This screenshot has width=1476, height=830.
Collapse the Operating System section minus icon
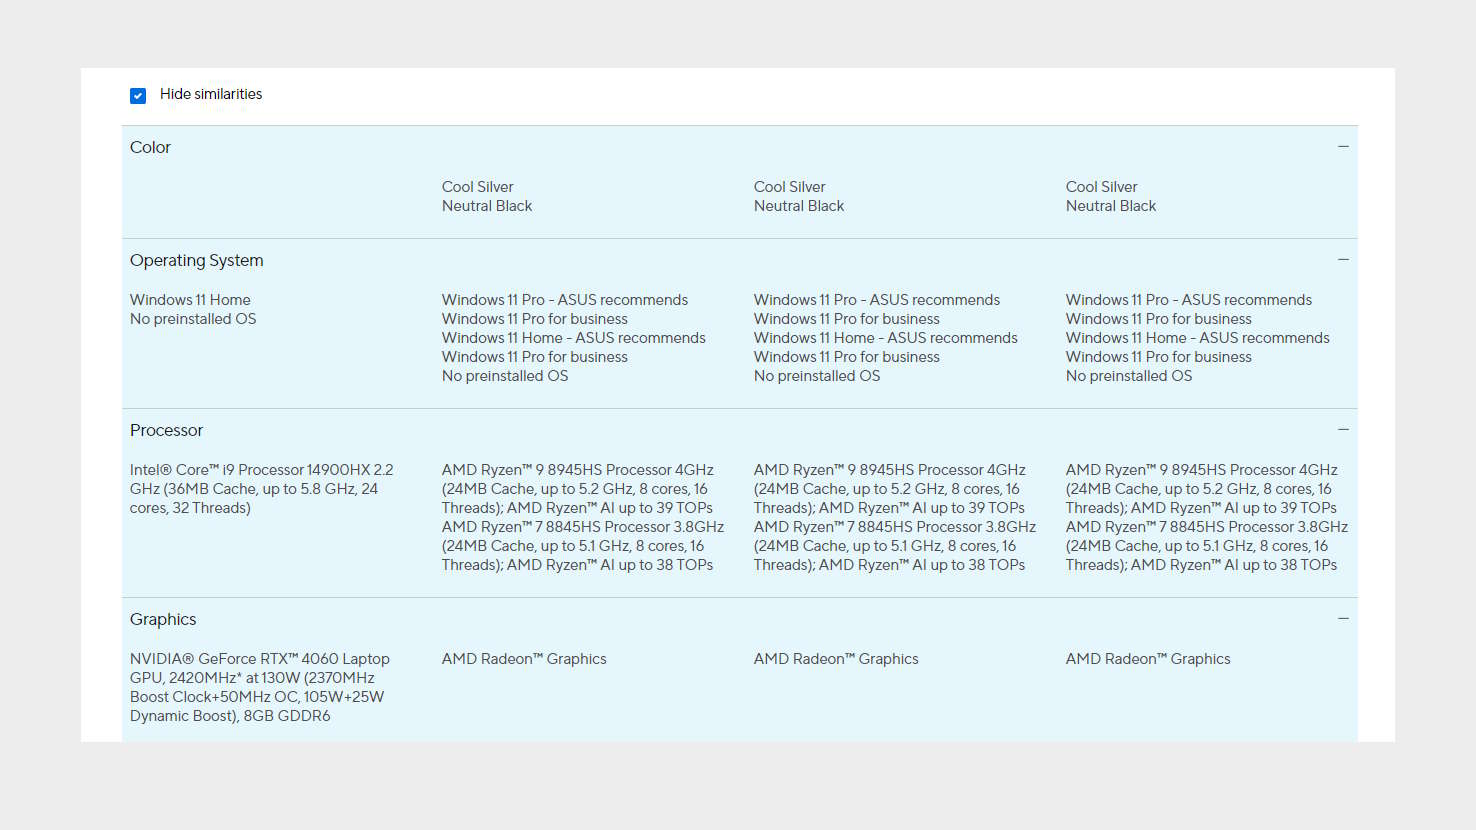coord(1343,260)
